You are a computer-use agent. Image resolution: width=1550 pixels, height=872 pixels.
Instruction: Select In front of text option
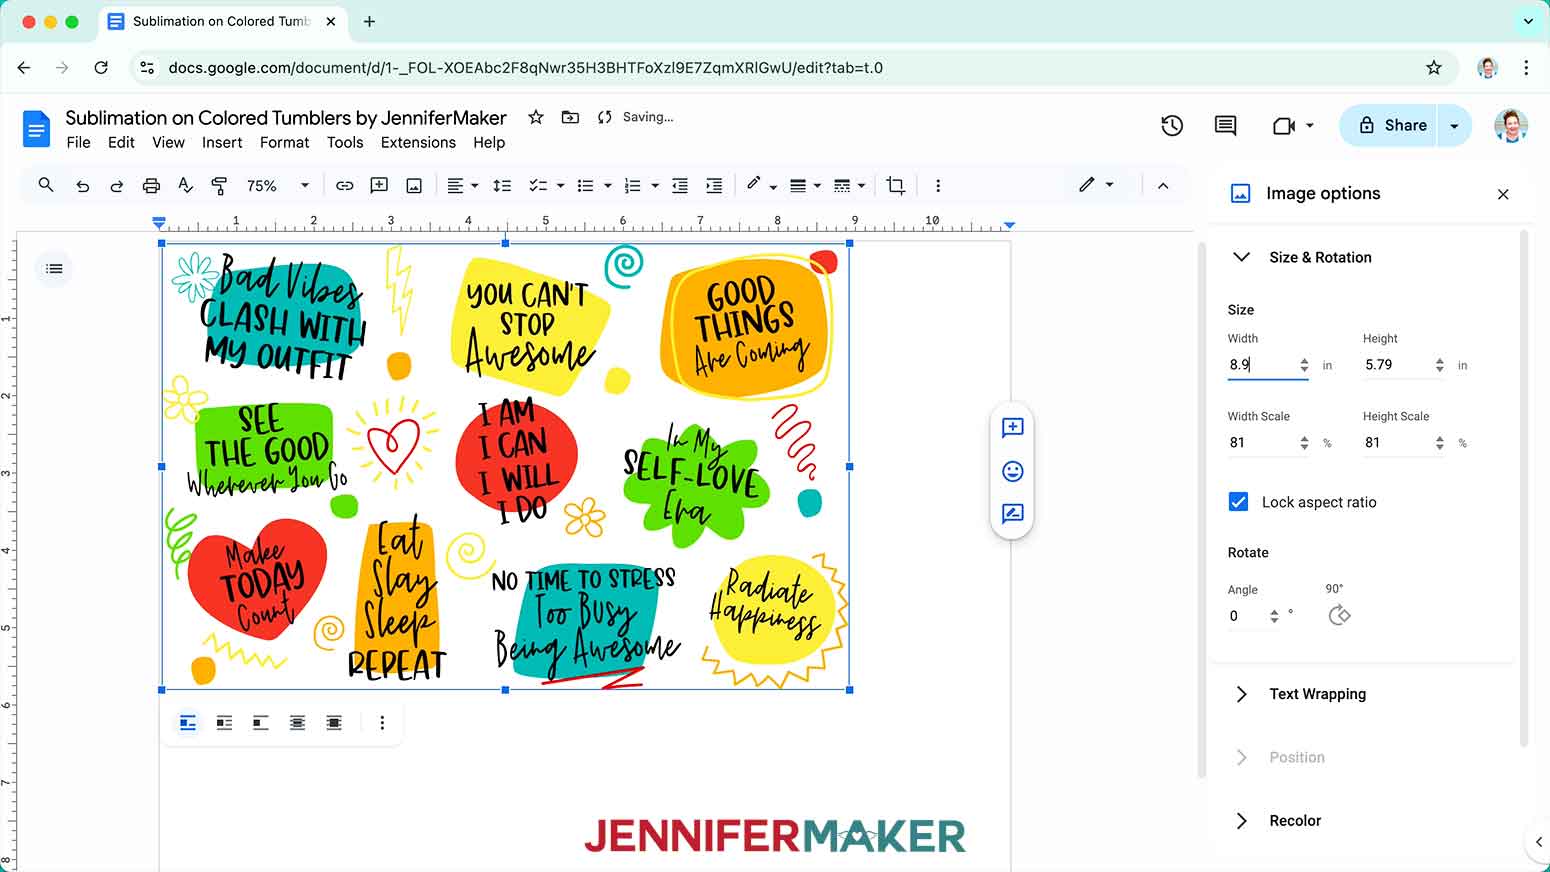pos(334,722)
